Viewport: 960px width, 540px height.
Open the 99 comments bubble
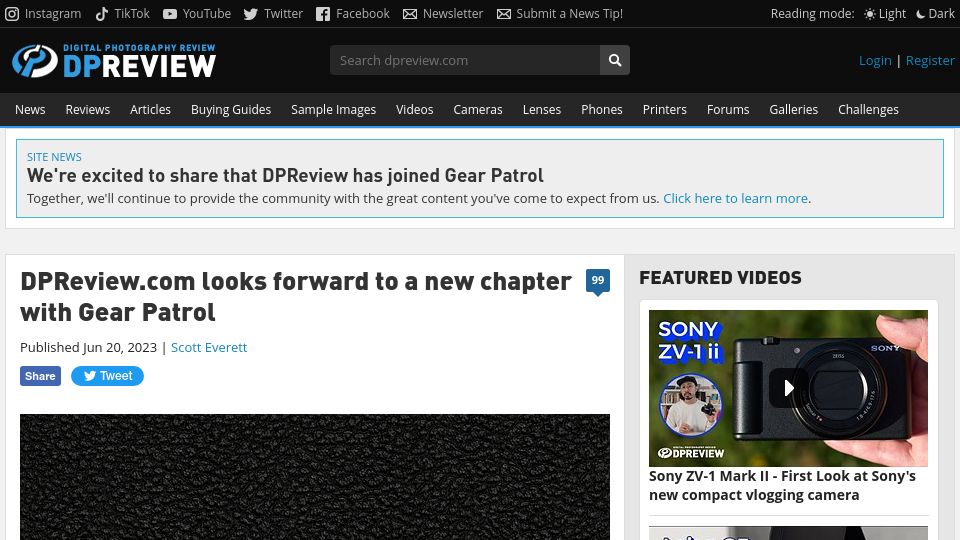(598, 282)
